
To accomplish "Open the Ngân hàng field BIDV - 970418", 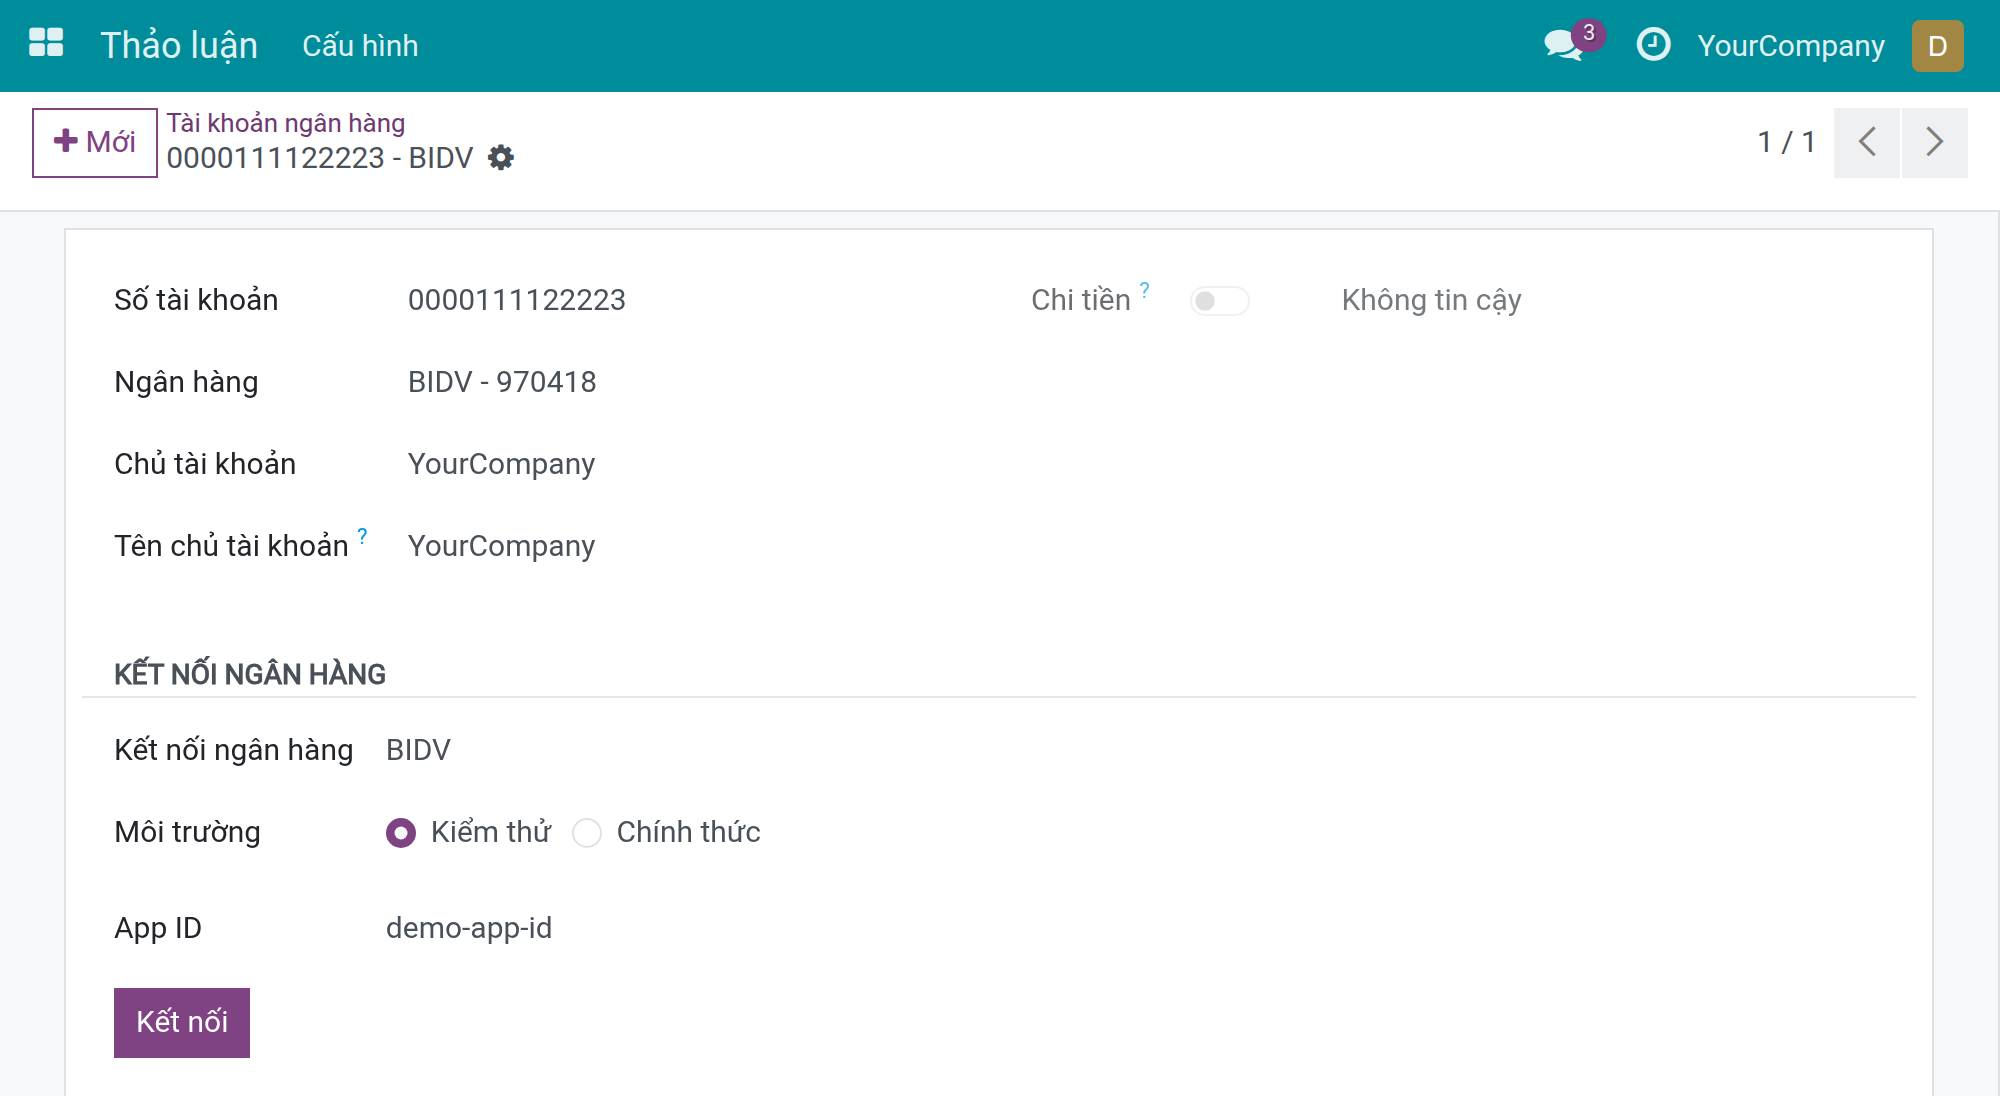I will [x=502, y=382].
